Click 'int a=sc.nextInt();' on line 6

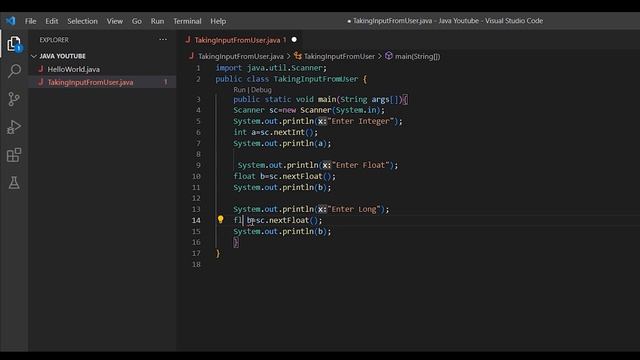[276, 132]
